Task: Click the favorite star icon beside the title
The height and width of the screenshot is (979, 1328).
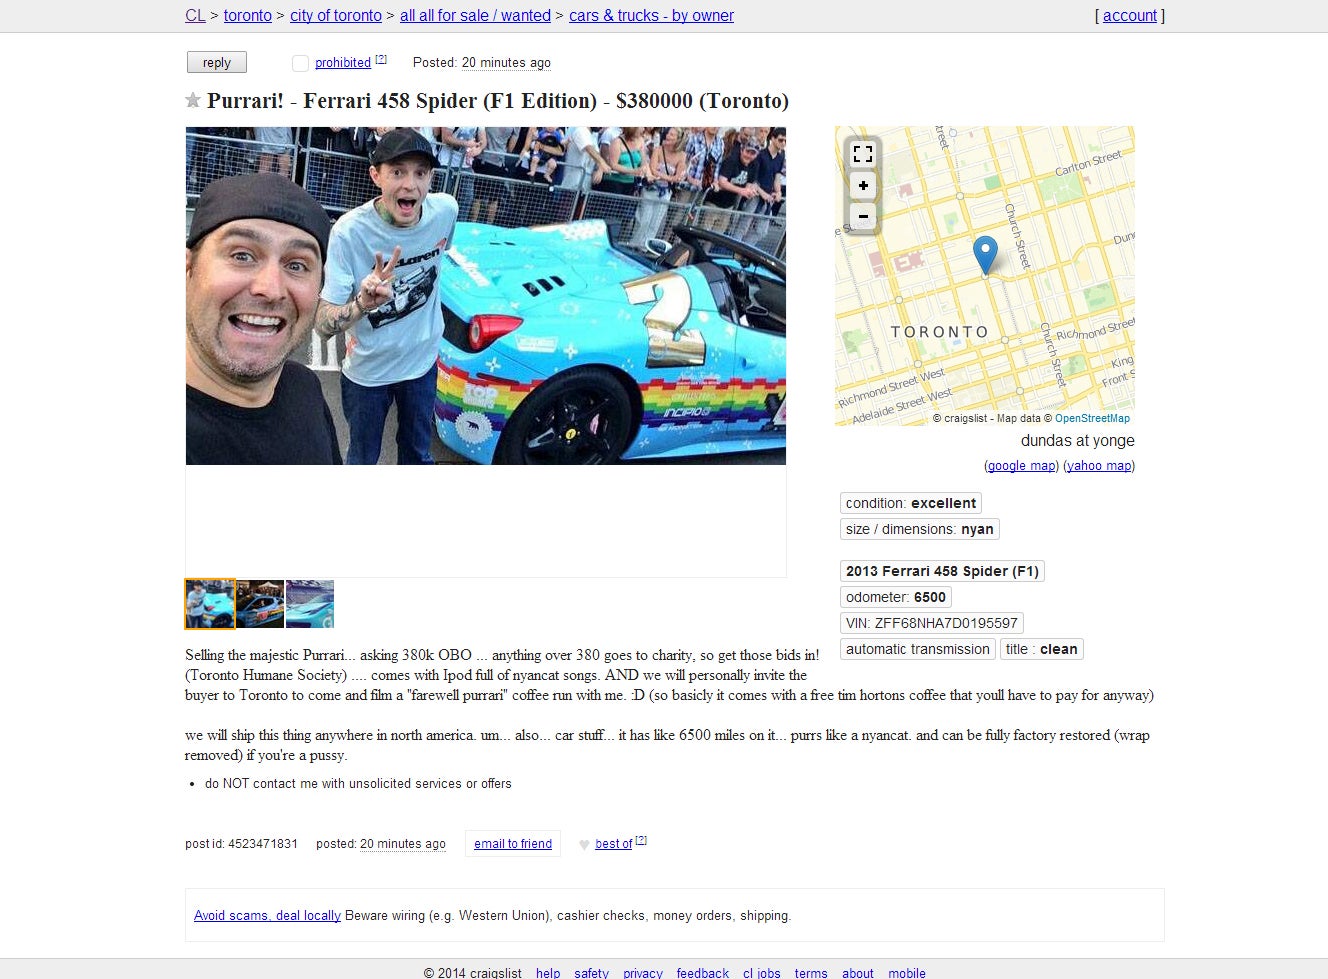Action: click(x=193, y=100)
